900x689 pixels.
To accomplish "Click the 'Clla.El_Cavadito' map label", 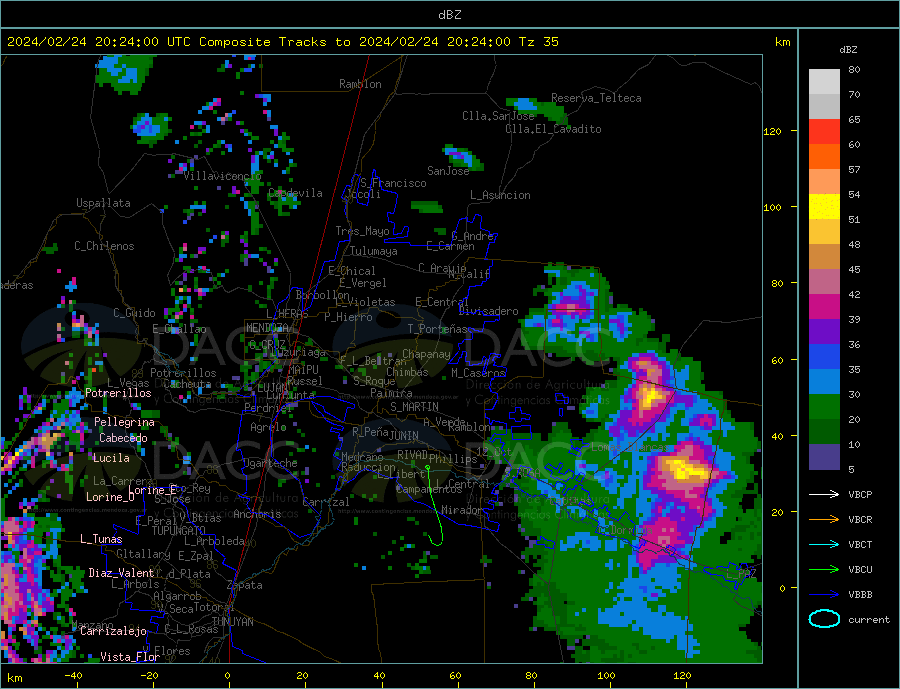I will pyautogui.click(x=553, y=129).
